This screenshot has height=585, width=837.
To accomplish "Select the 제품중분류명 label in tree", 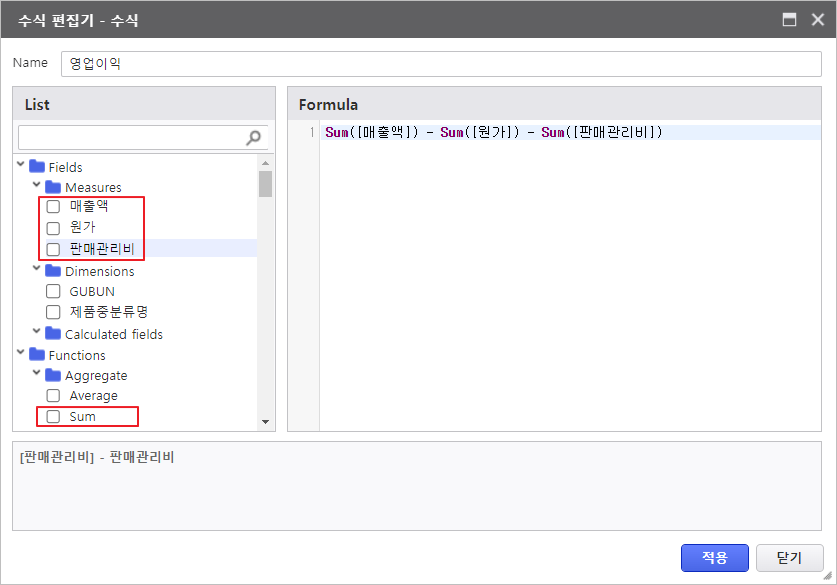I will click(108, 312).
